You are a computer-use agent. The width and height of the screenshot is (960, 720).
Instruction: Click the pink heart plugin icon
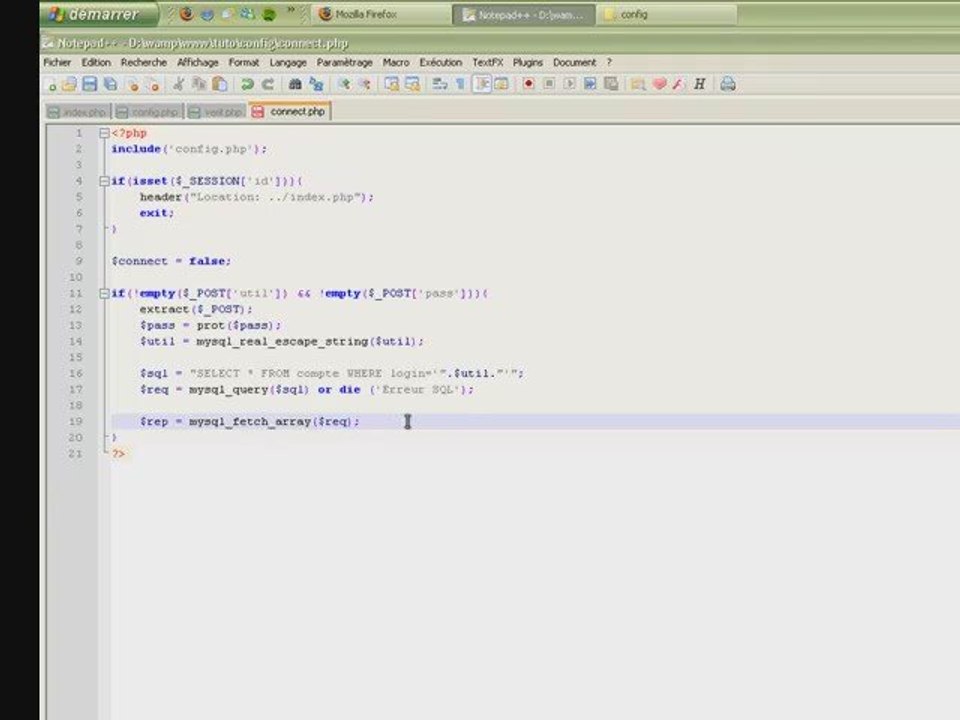click(x=659, y=84)
